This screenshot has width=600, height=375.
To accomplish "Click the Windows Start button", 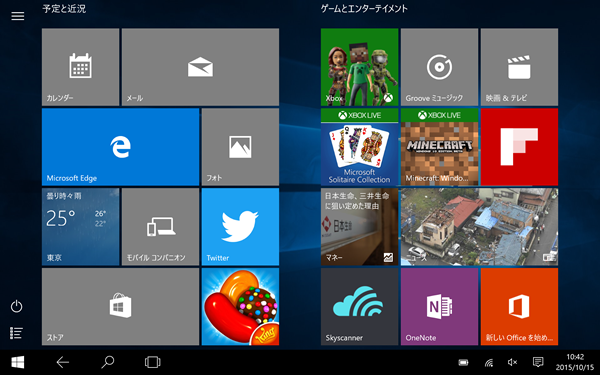I will (18, 362).
